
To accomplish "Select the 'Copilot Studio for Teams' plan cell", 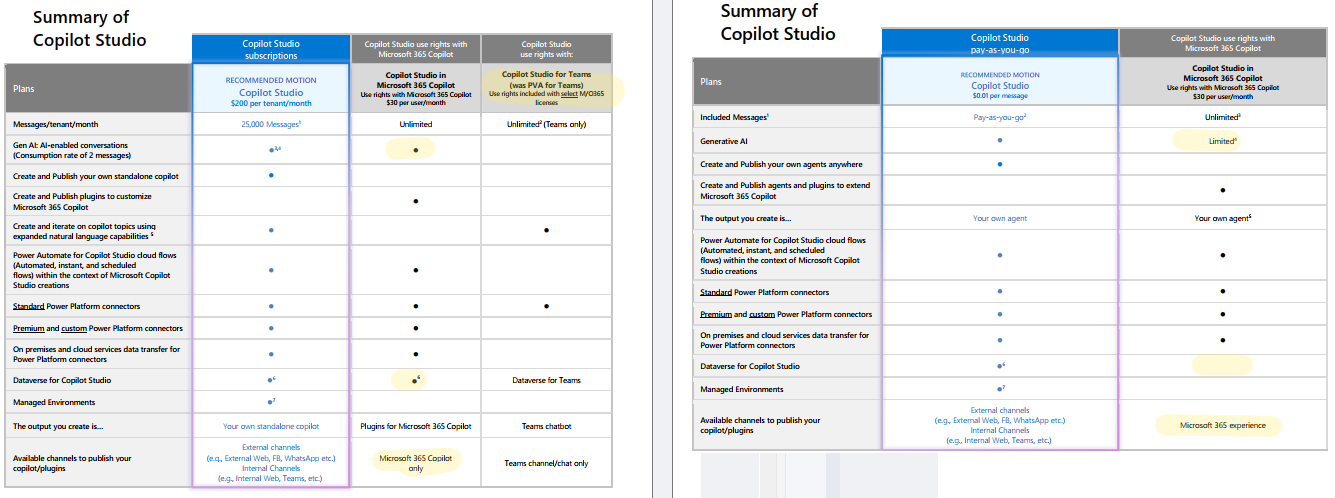I will [x=546, y=87].
